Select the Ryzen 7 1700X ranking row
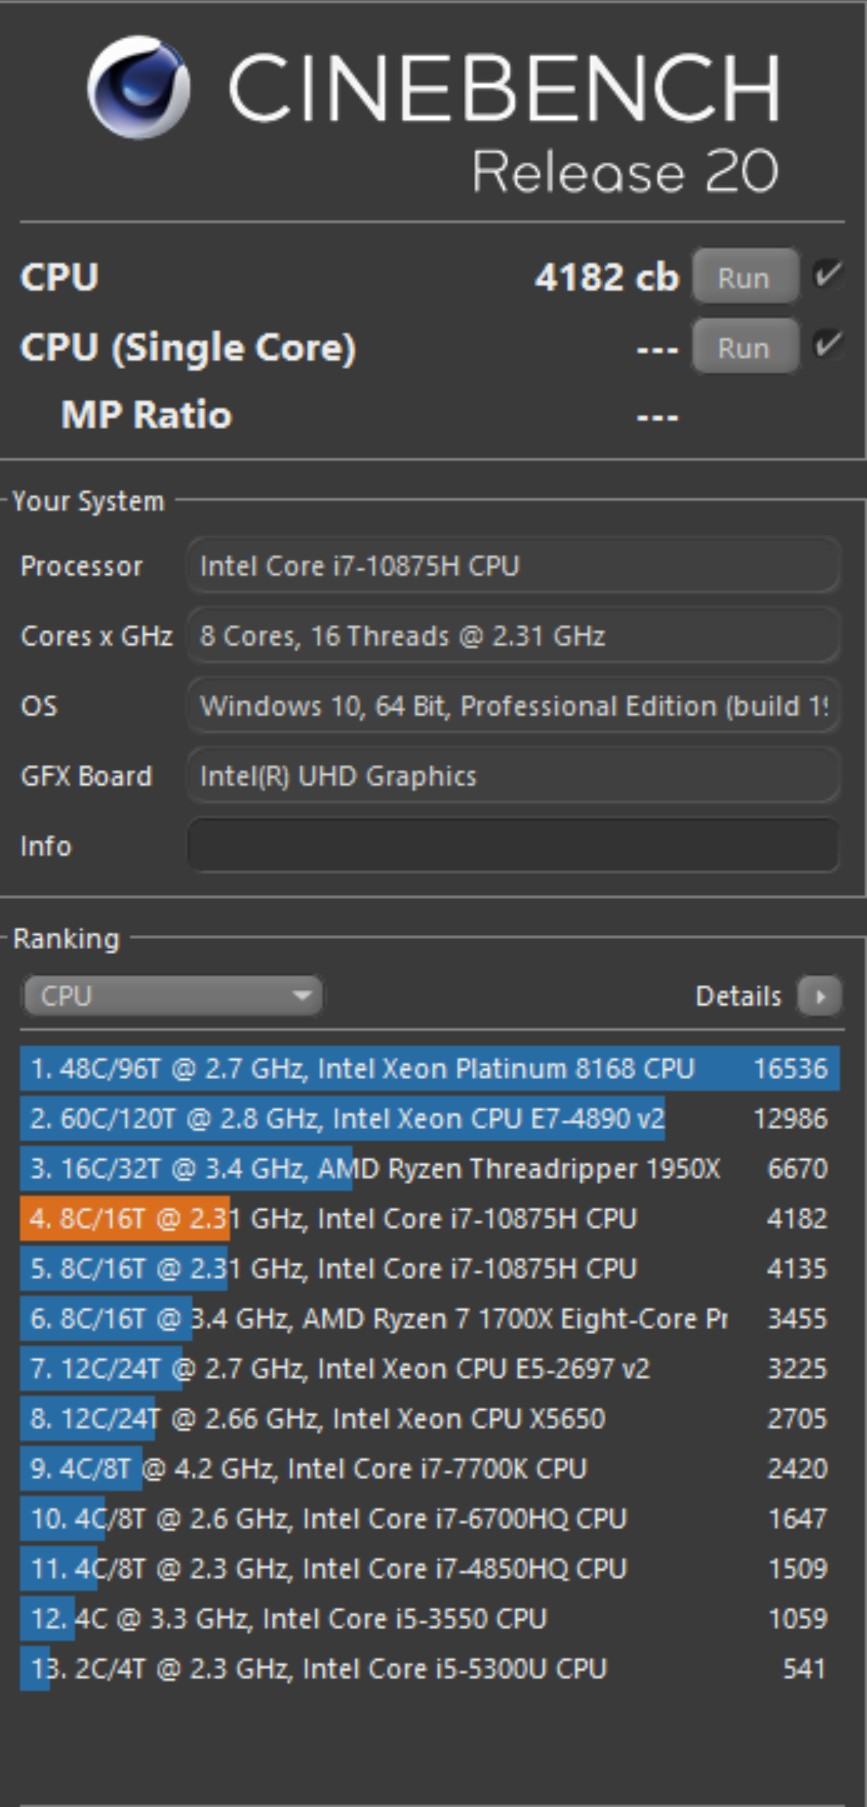 (x=428, y=1318)
